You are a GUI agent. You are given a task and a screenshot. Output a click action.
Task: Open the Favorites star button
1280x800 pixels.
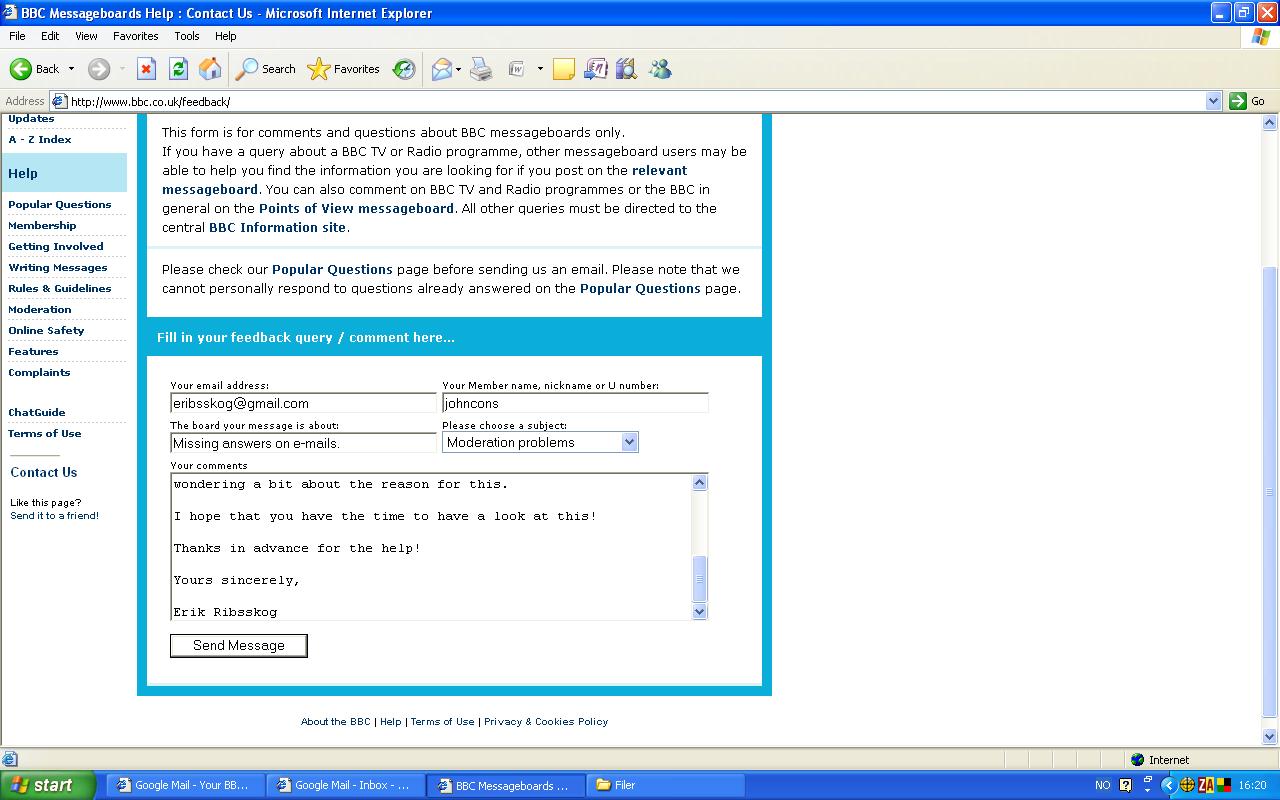coord(344,69)
